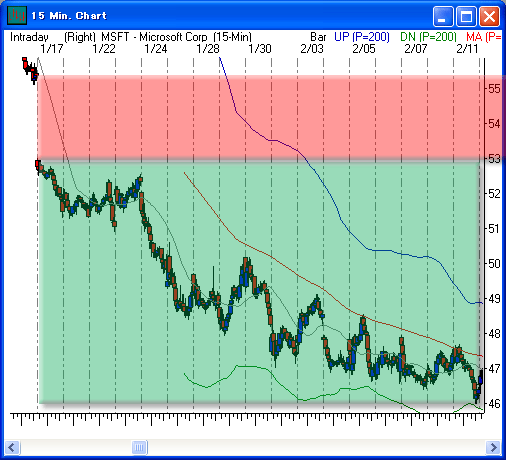The height and width of the screenshot is (460, 506).
Task: Select the MSFT - Microsoft Corp title text
Action: [x=154, y=37]
